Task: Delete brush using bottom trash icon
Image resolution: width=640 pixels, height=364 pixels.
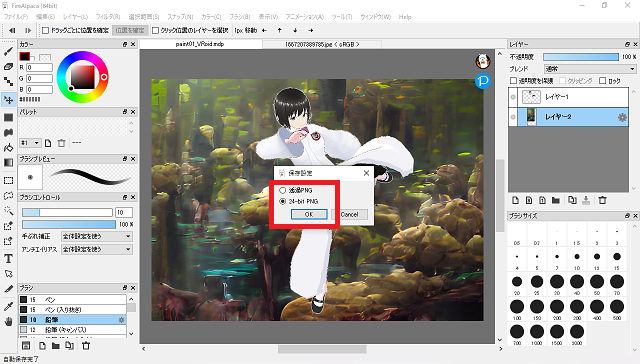Action: pyautogui.click(x=86, y=346)
